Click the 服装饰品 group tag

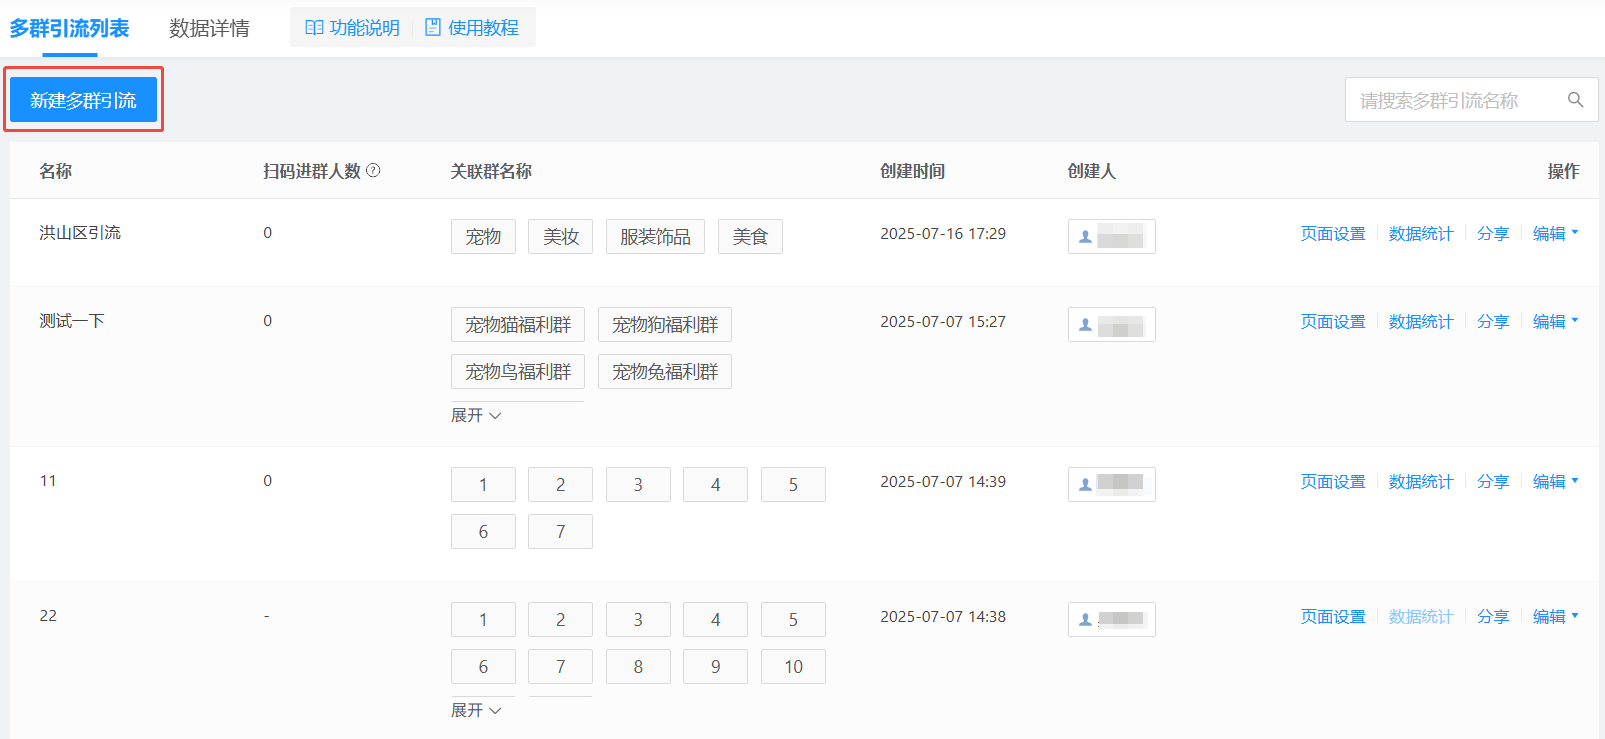[655, 237]
